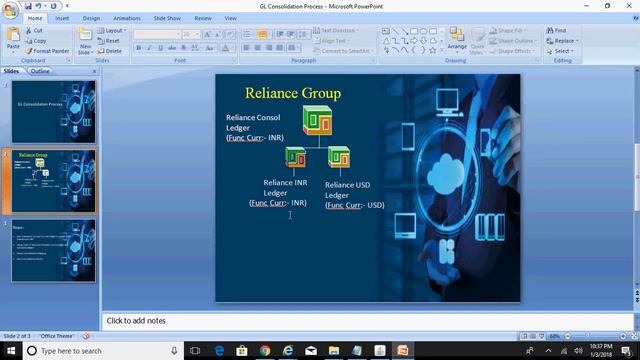
Task: Click Text Direction button
Action: (x=336, y=31)
